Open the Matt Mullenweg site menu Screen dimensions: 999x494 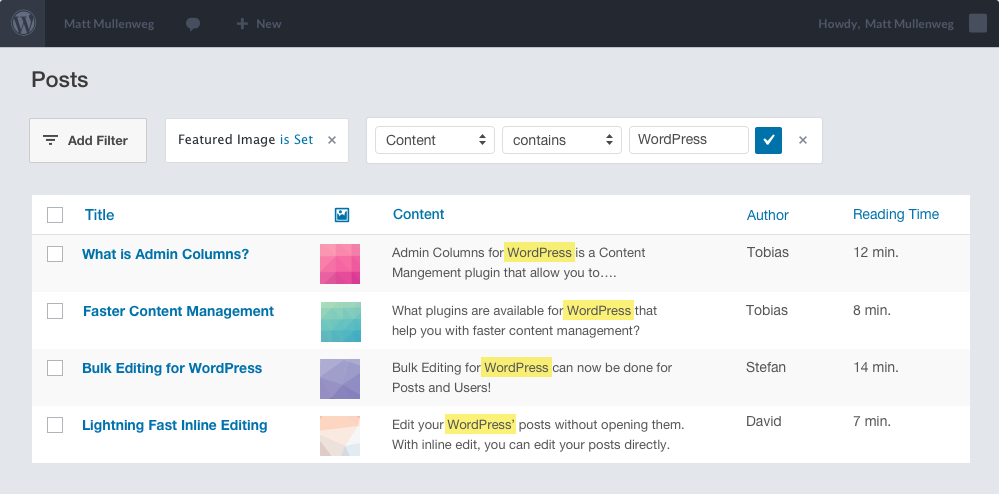(x=109, y=24)
